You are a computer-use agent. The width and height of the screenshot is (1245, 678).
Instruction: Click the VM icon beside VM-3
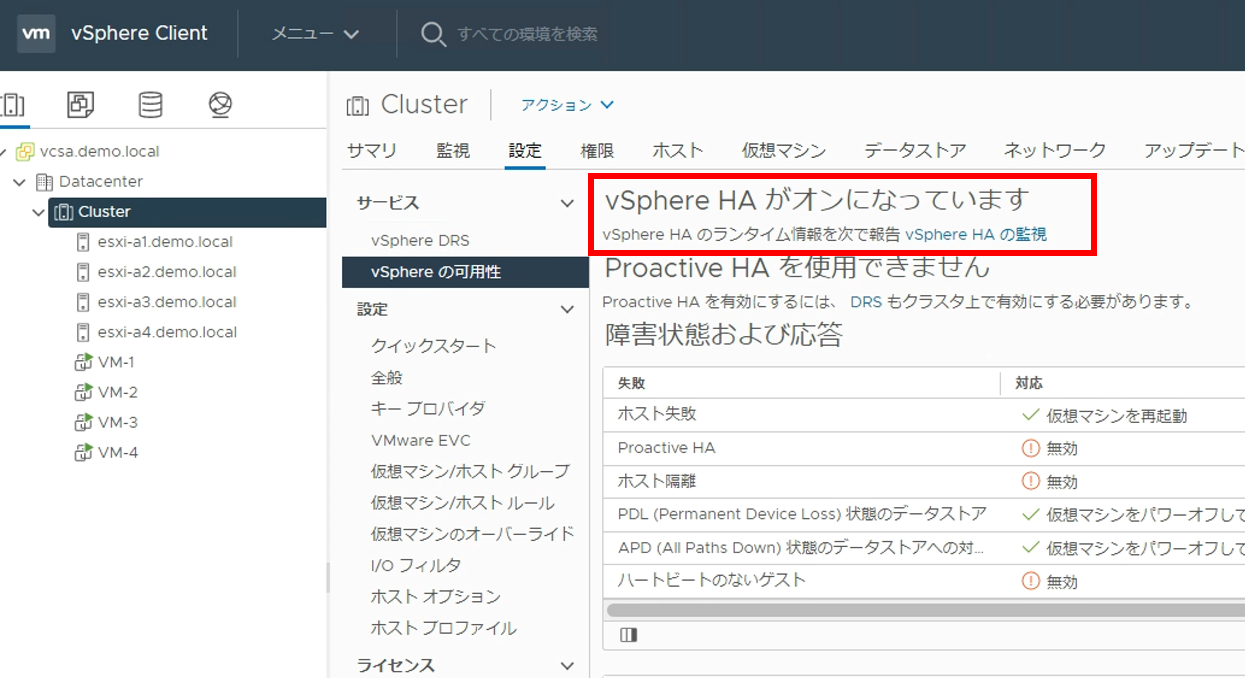click(x=83, y=422)
